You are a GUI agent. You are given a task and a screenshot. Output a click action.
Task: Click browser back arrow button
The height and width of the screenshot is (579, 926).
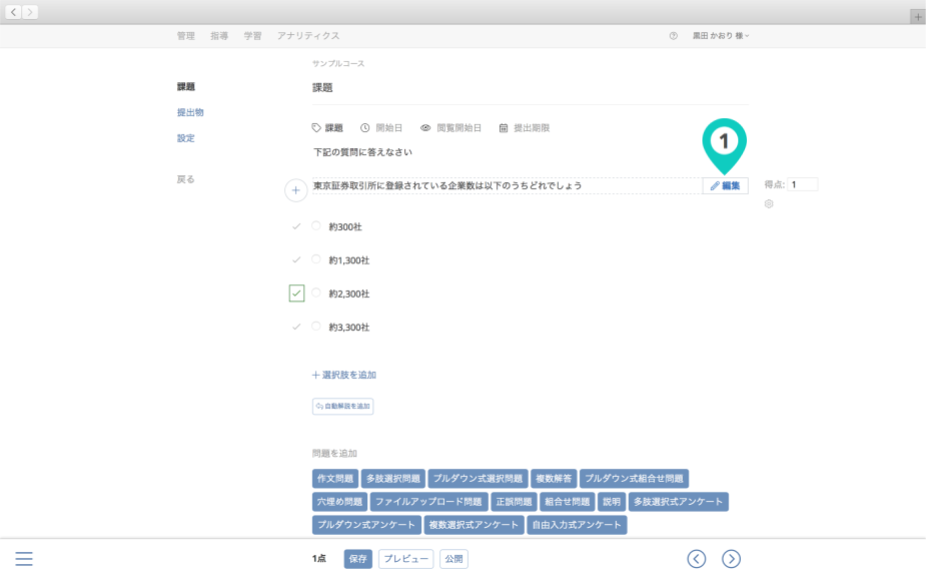pos(14,12)
